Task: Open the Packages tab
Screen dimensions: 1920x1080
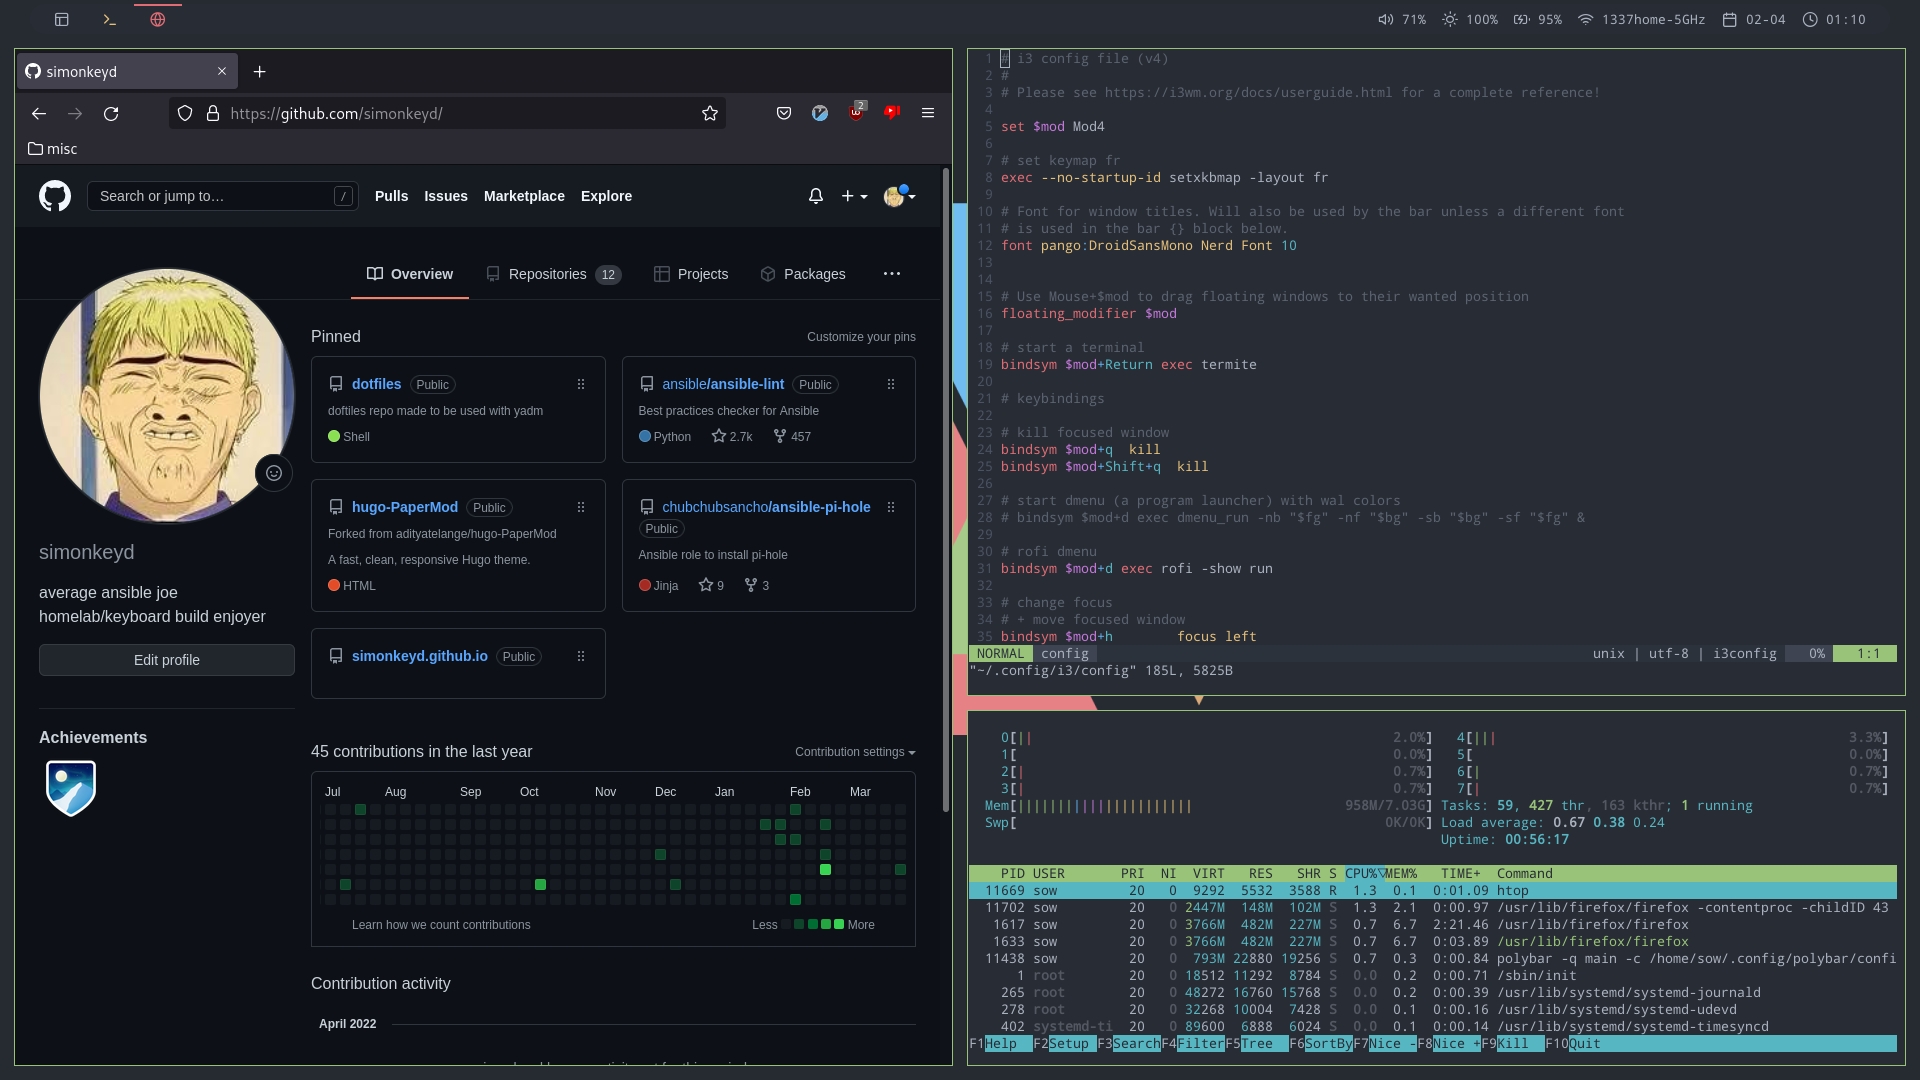Action: [803, 274]
